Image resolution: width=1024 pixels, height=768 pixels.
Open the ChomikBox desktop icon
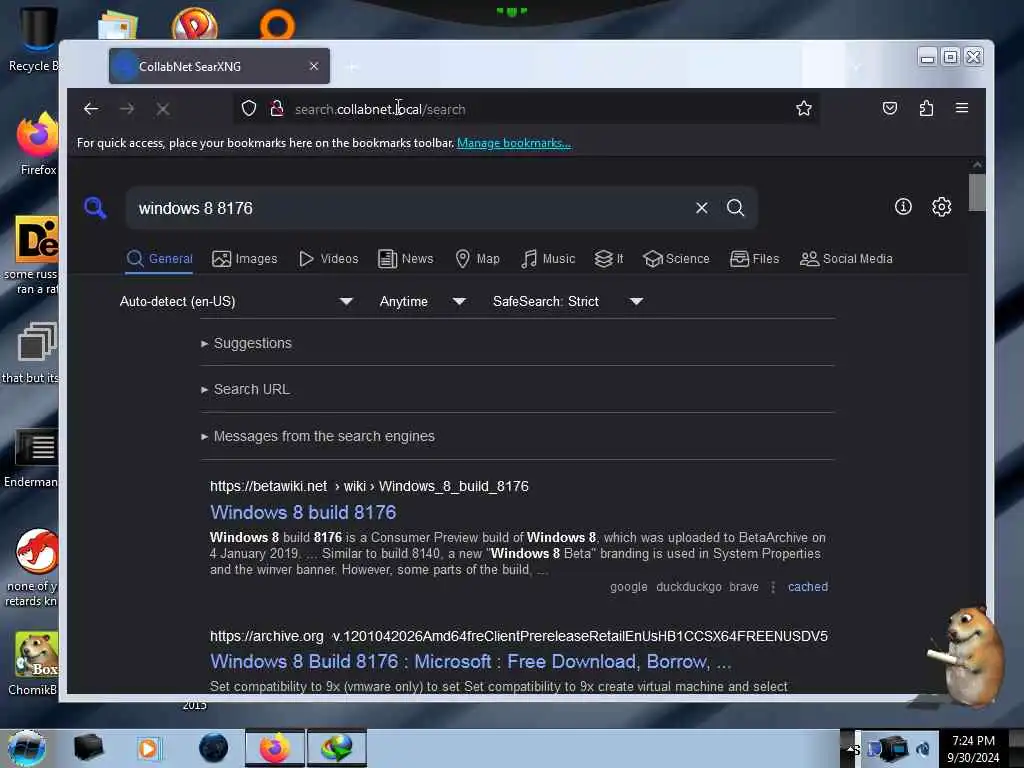[x=34, y=663]
